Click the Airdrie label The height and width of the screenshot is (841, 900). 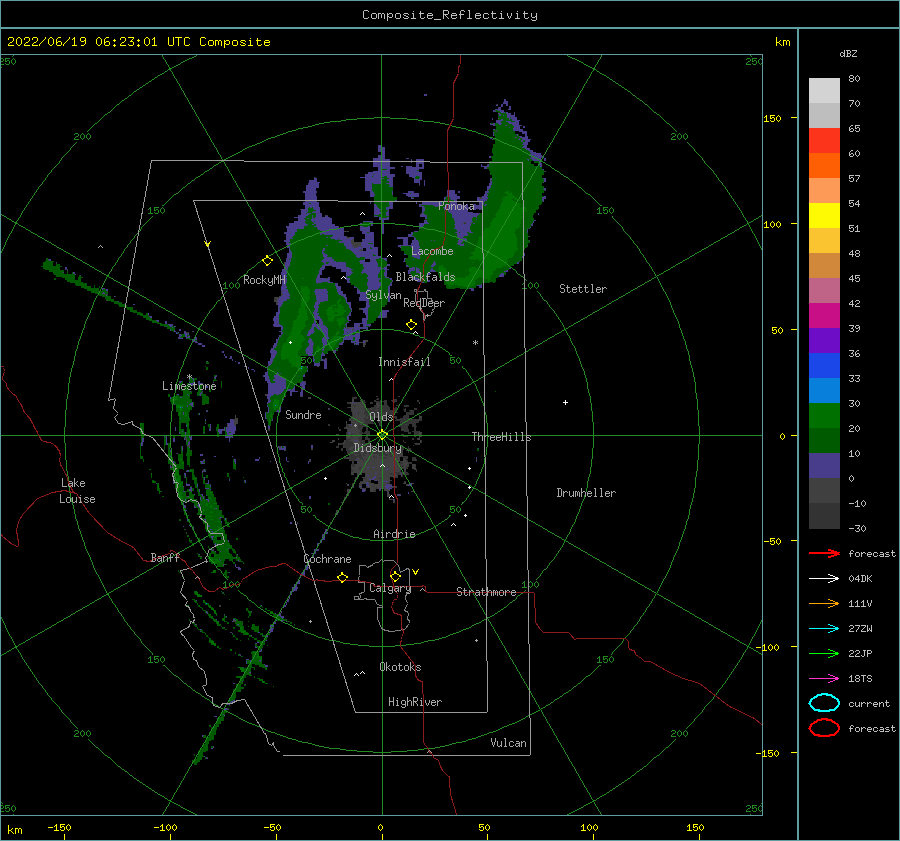point(394,534)
